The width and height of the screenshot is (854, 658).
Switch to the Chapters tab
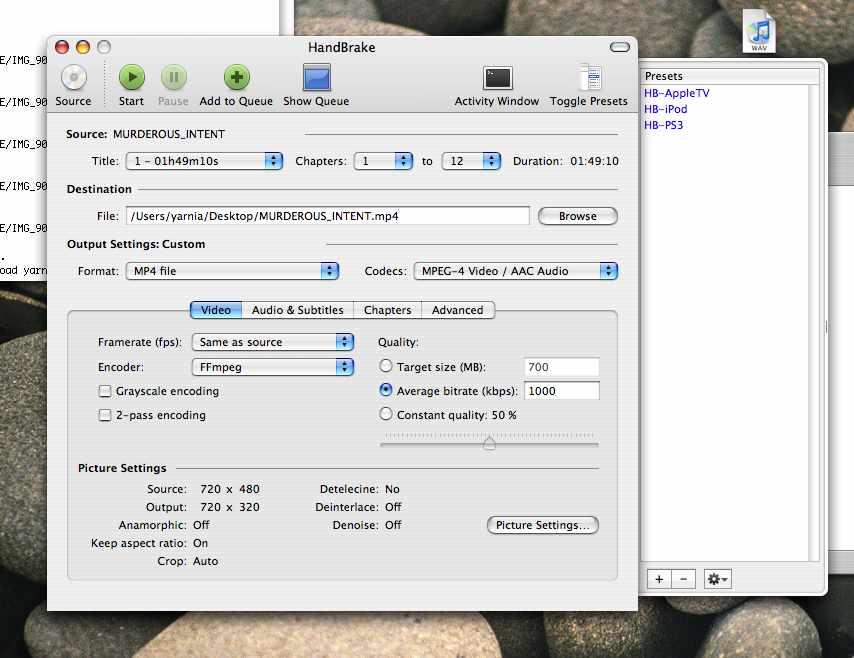pyautogui.click(x=388, y=310)
